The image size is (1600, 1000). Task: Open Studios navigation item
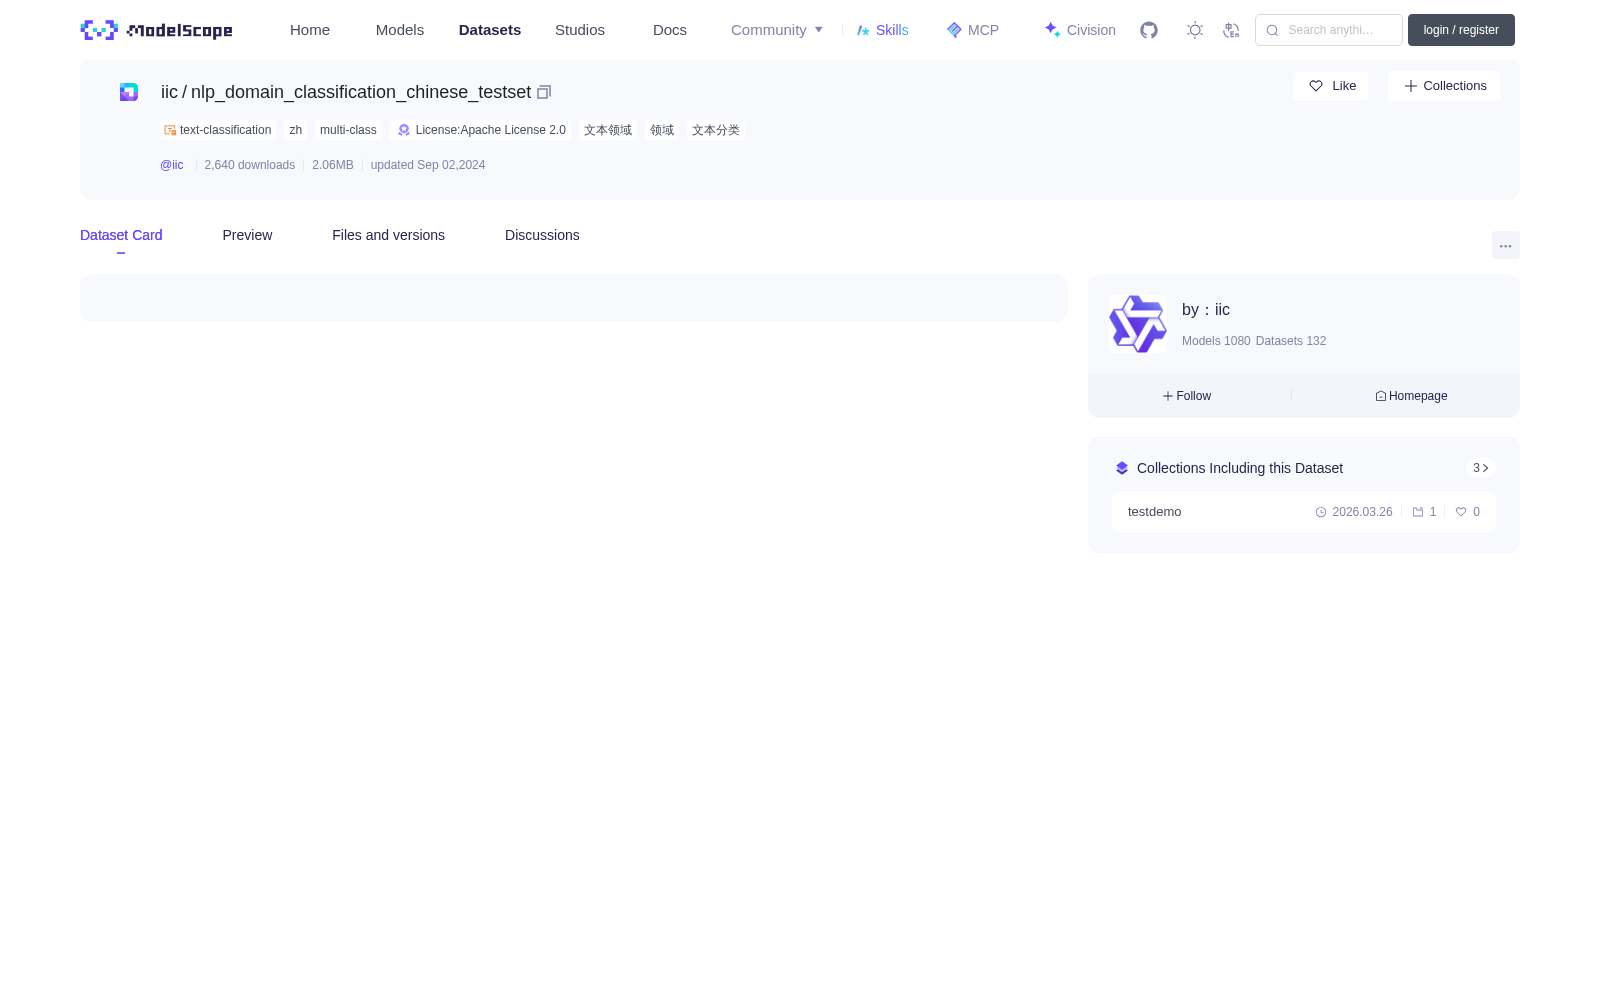tap(580, 30)
